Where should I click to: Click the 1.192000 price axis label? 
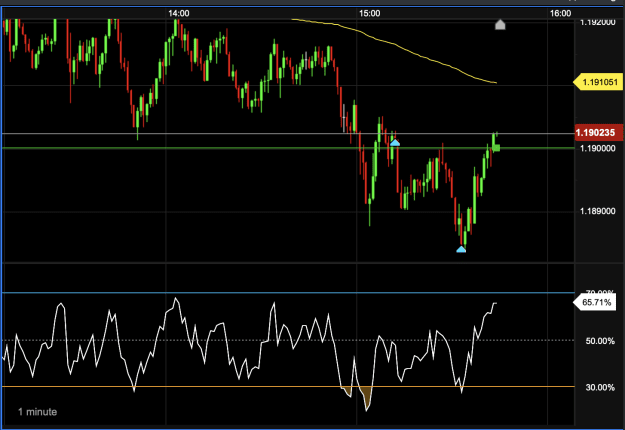pyautogui.click(x=597, y=22)
